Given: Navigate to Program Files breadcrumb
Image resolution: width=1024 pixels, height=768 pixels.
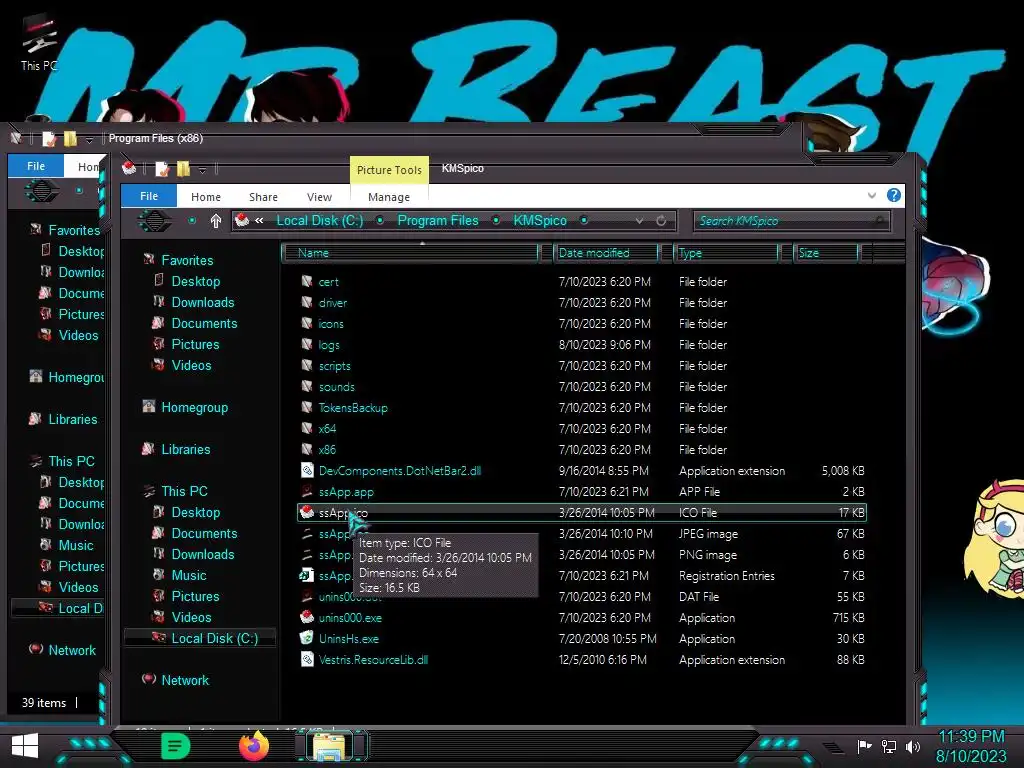Looking at the screenshot, I should [x=438, y=221].
